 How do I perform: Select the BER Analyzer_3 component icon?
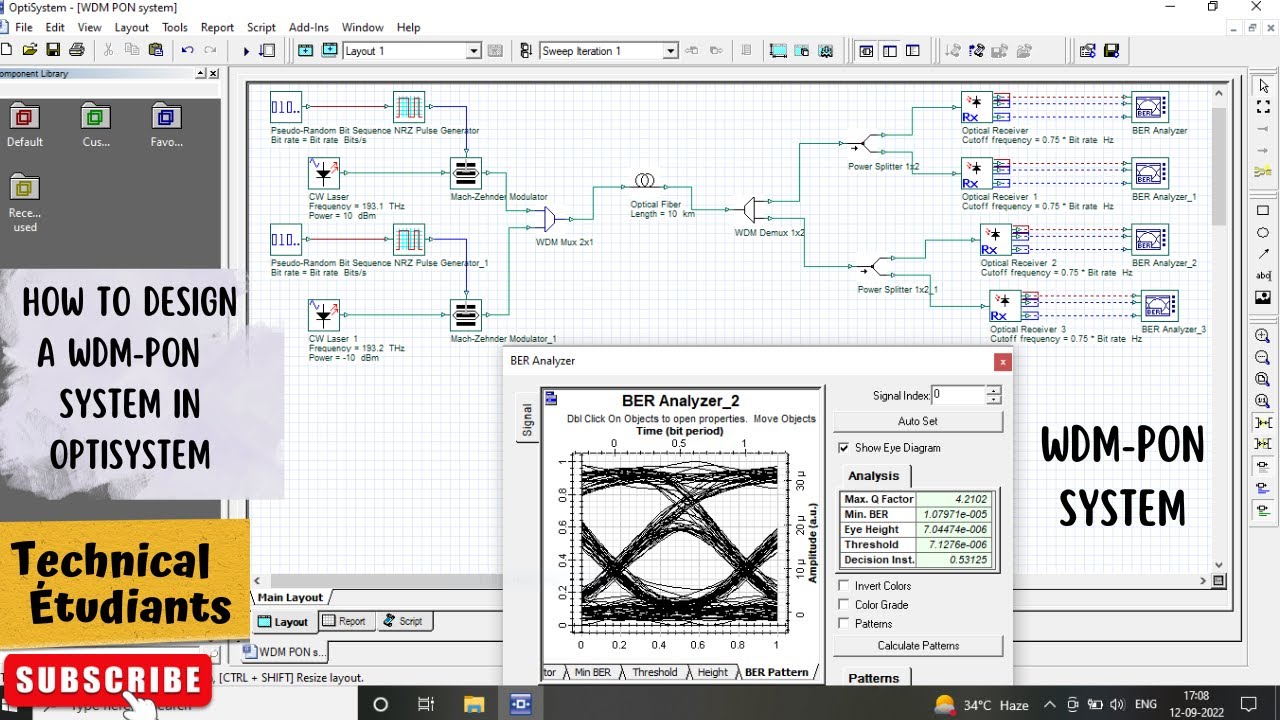1160,305
